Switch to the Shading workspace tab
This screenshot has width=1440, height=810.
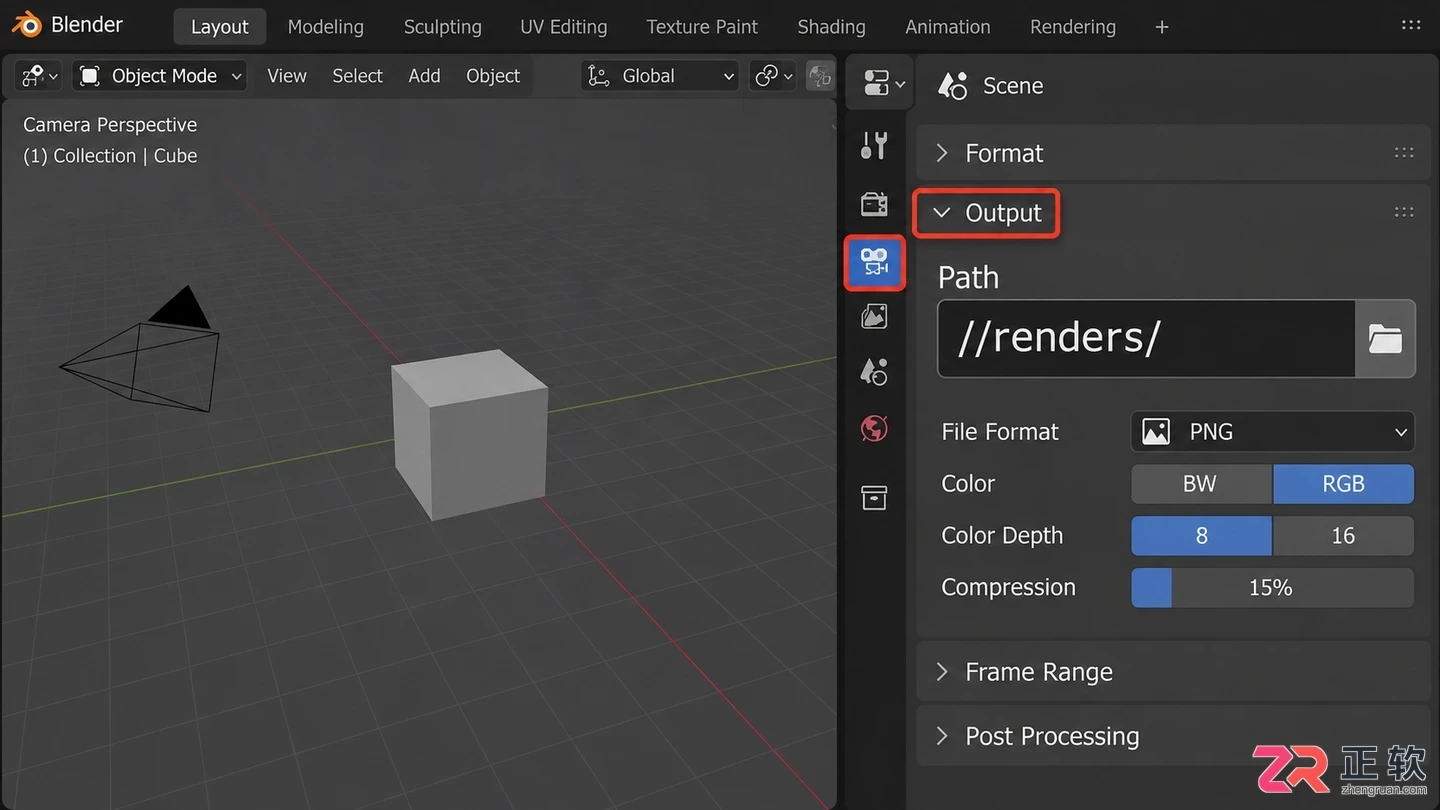pyautogui.click(x=831, y=27)
